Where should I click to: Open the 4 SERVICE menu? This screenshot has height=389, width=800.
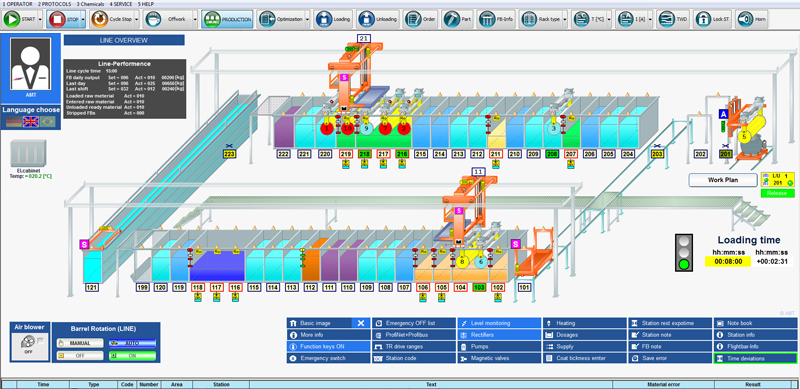[x=121, y=4]
